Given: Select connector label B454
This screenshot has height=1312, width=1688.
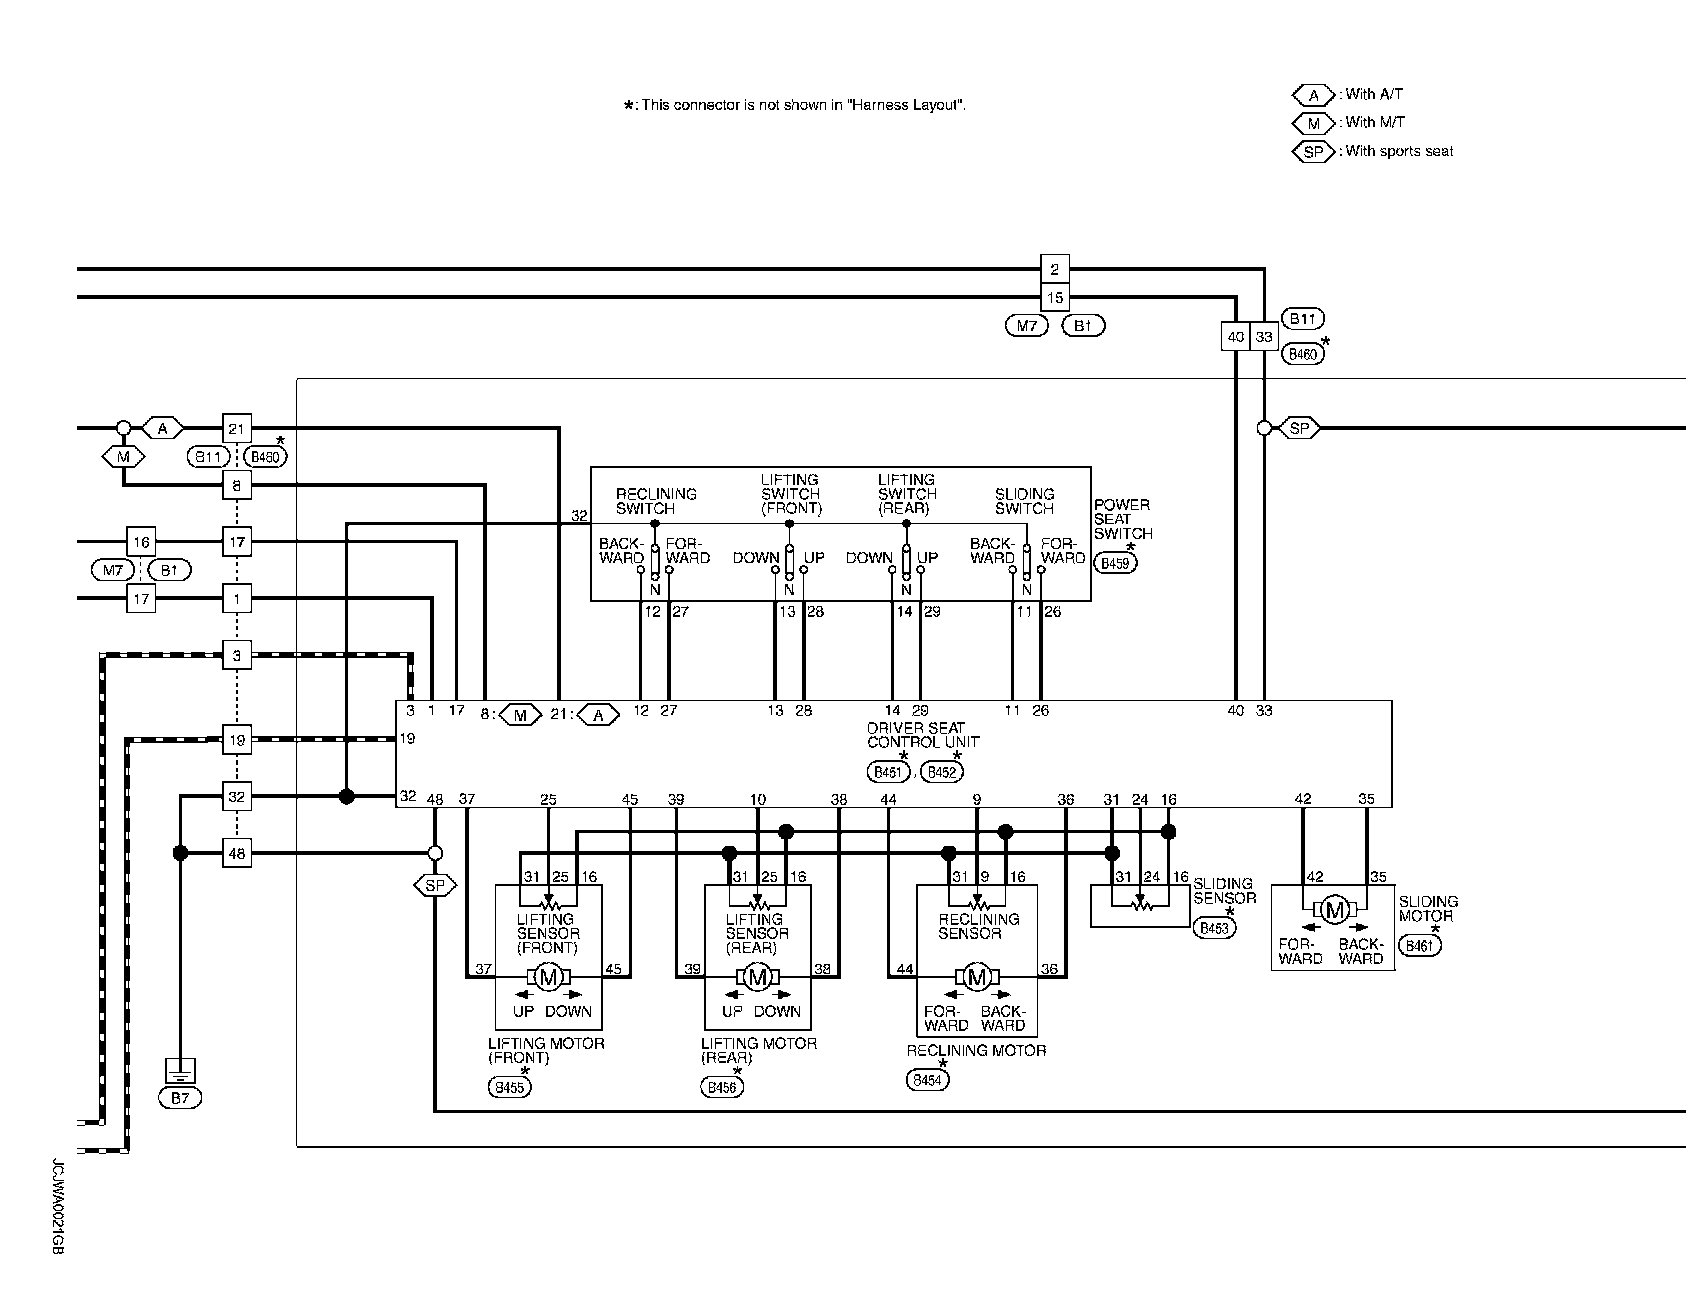Looking at the screenshot, I should pos(927,1080).
